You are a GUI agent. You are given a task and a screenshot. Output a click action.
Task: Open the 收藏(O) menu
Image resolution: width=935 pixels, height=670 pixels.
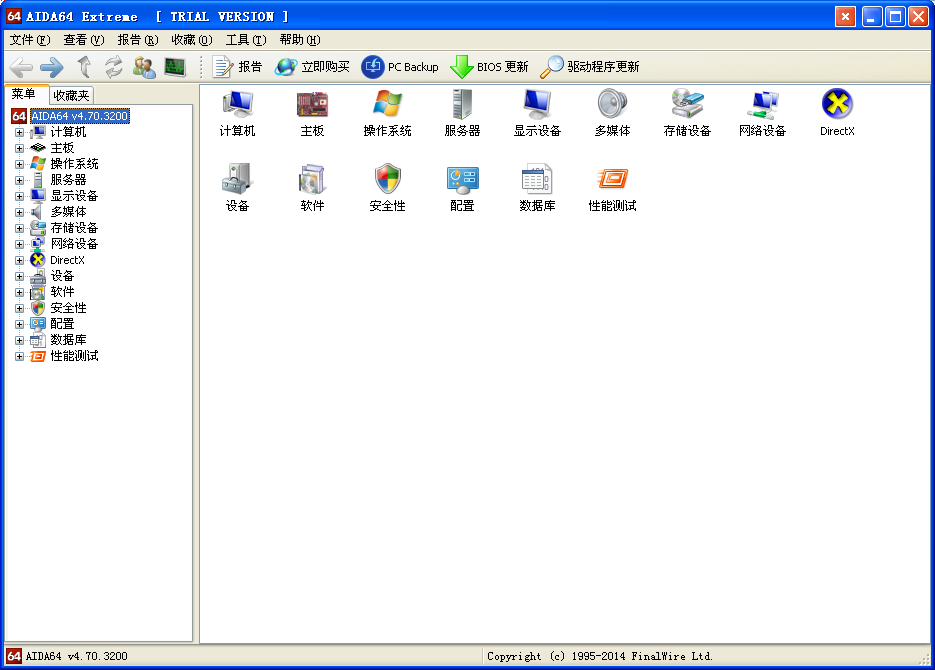(x=191, y=40)
